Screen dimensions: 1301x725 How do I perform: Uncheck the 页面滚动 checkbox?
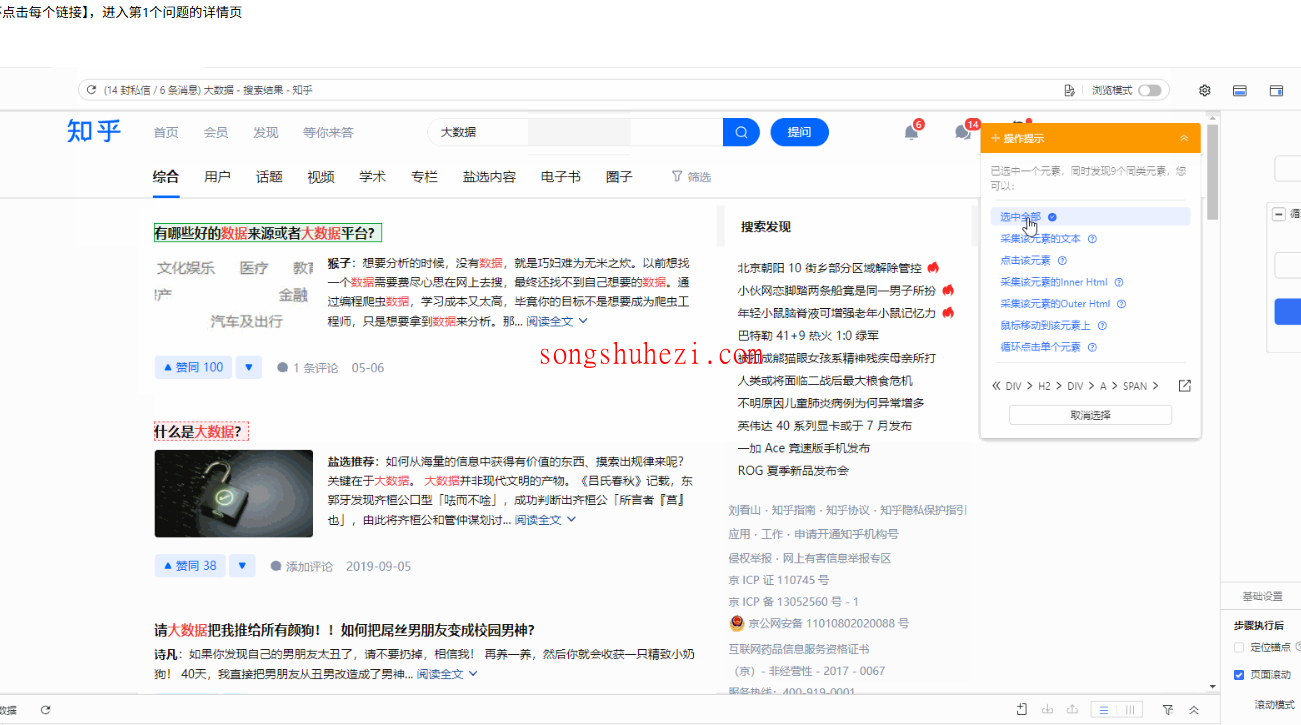click(x=1240, y=675)
